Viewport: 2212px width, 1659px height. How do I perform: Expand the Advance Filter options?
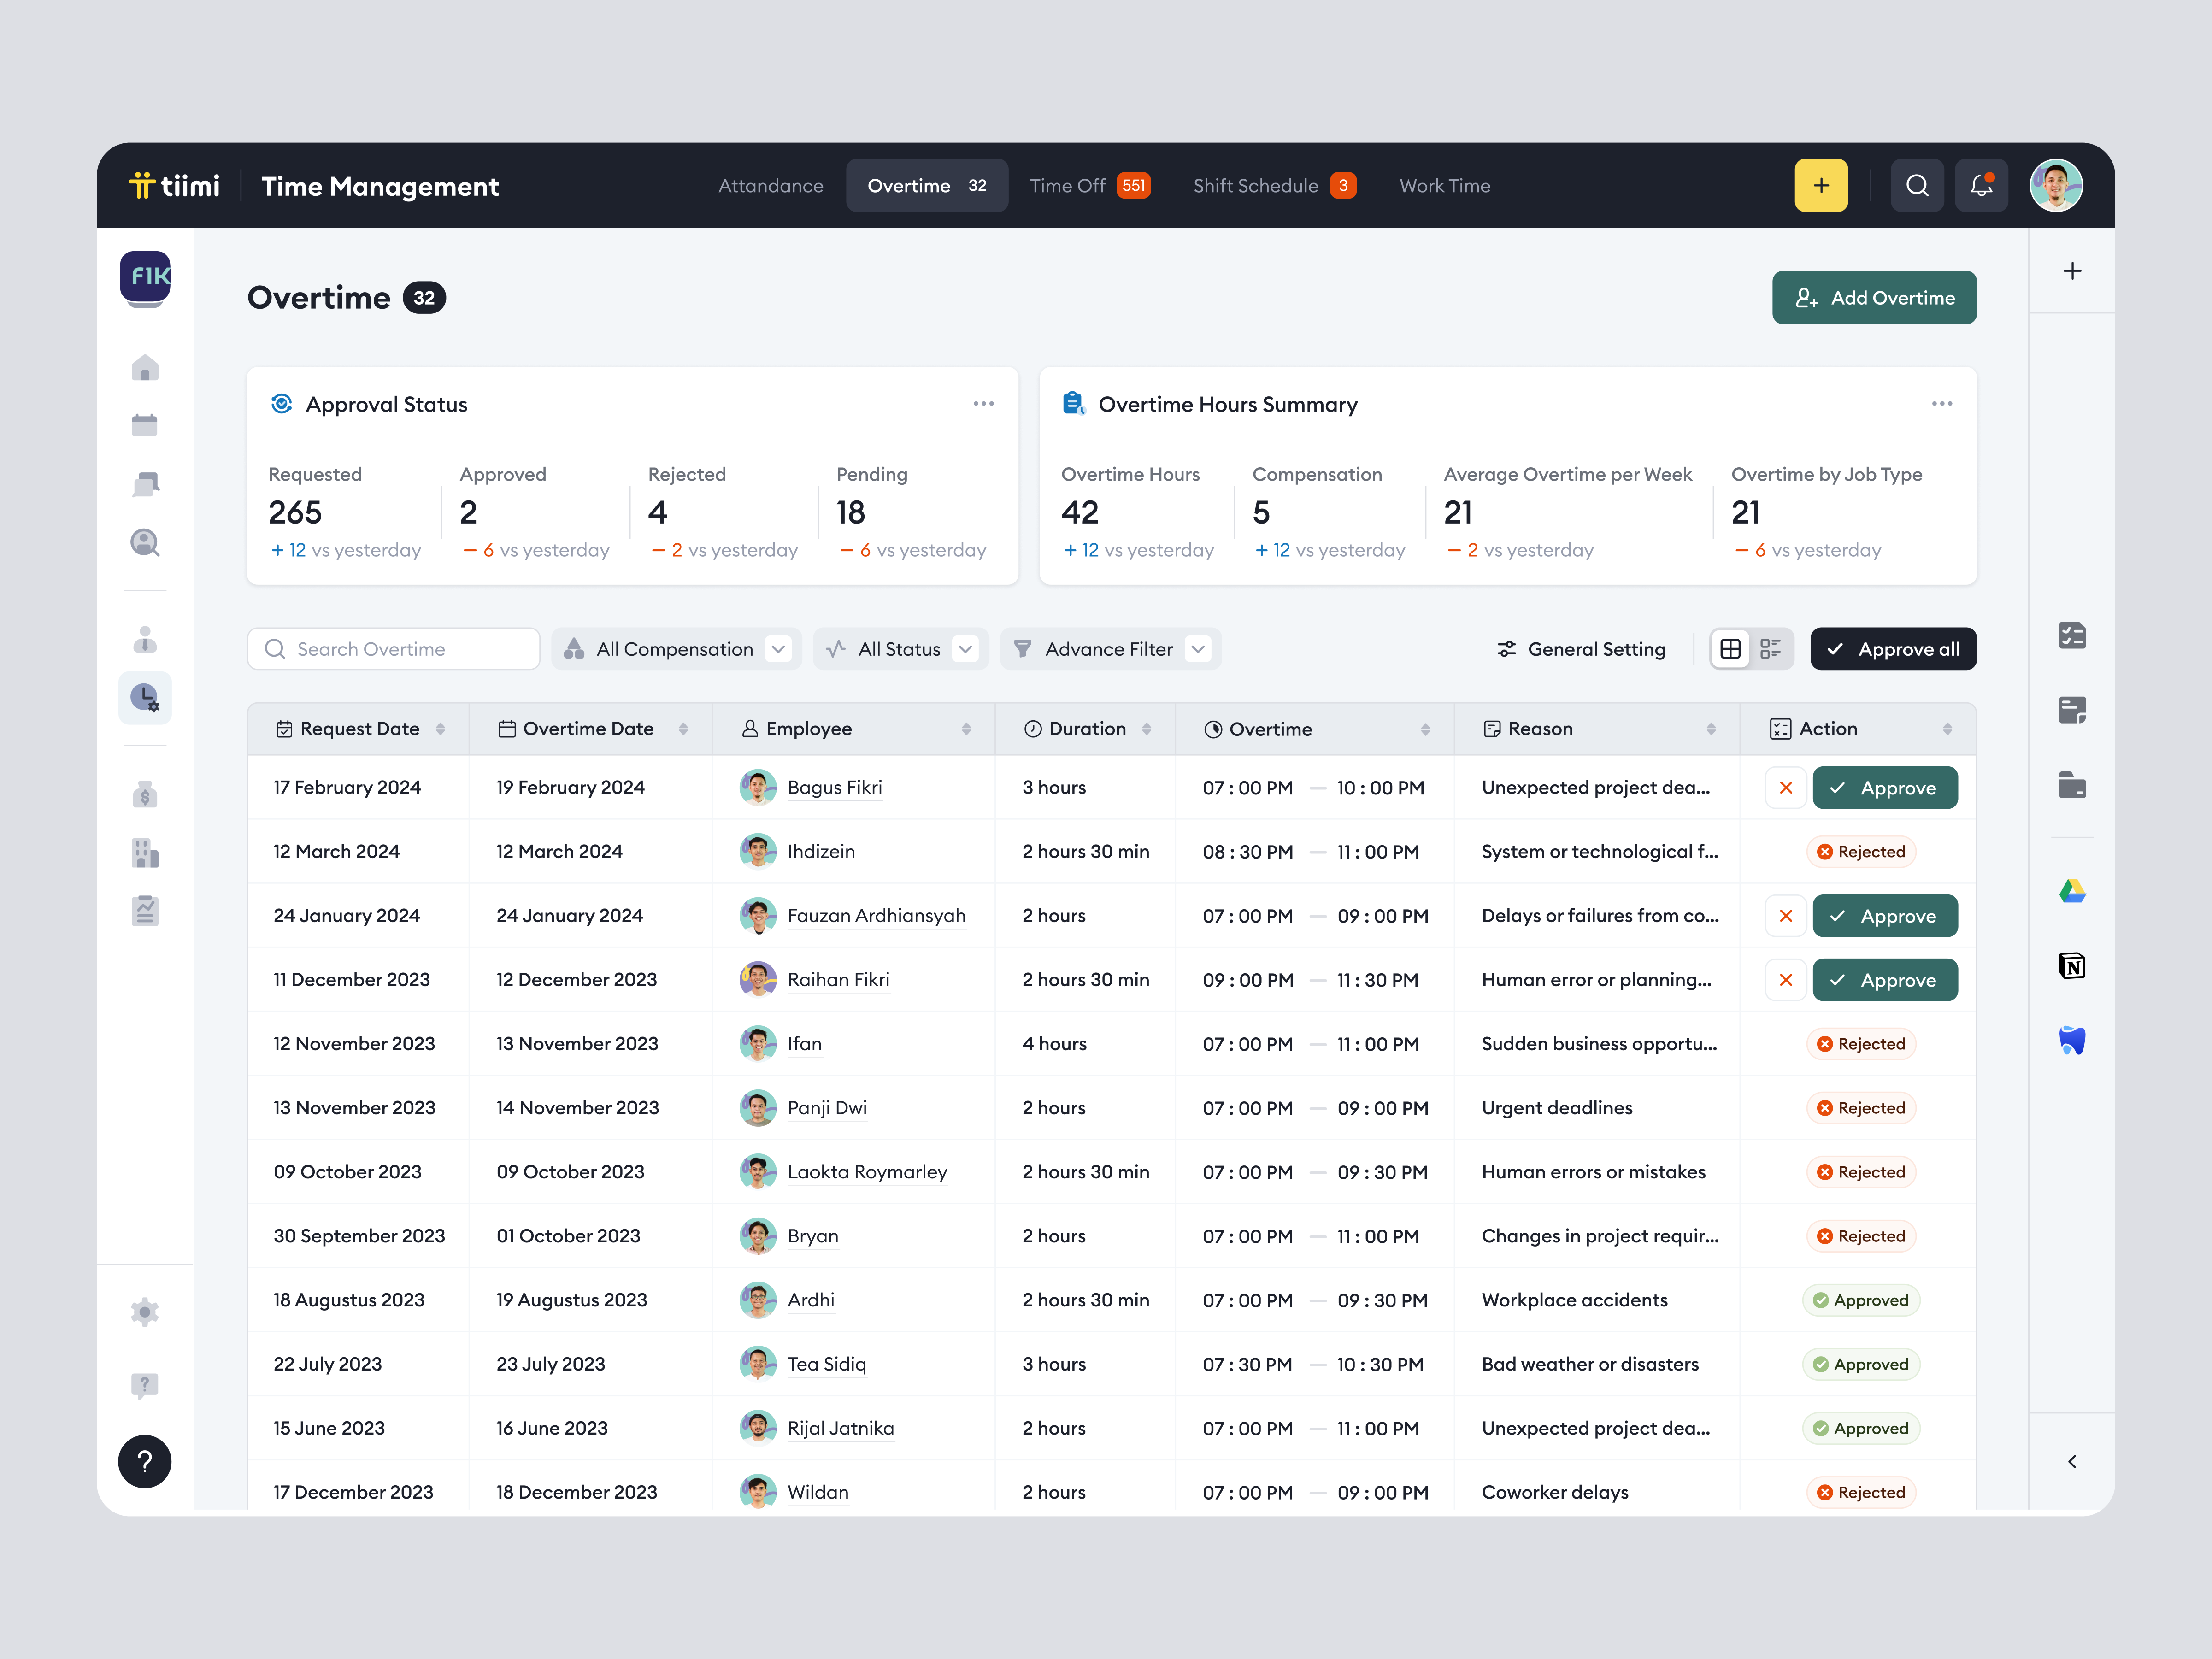click(x=1109, y=648)
